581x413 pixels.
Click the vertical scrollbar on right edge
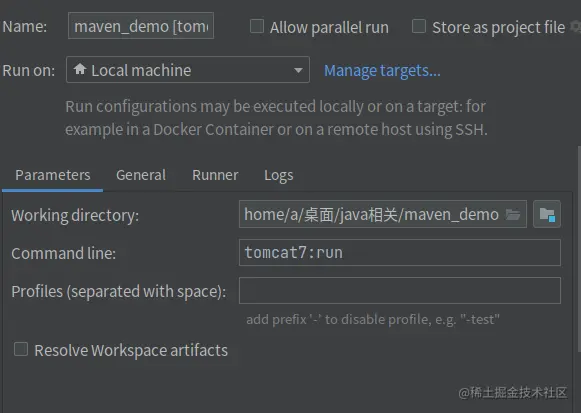579,248
